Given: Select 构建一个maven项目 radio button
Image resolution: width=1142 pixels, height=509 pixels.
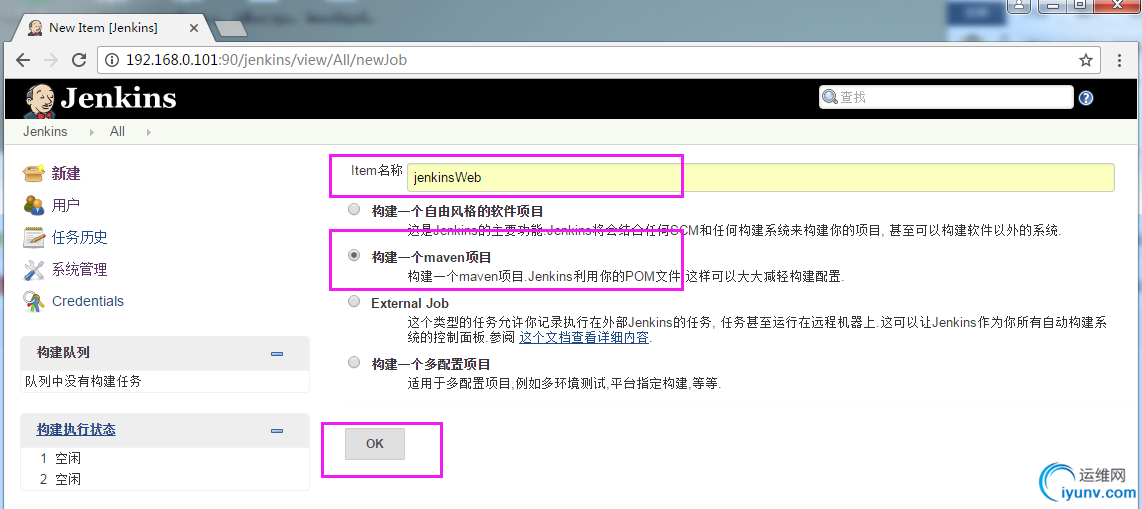Looking at the screenshot, I should [354, 256].
